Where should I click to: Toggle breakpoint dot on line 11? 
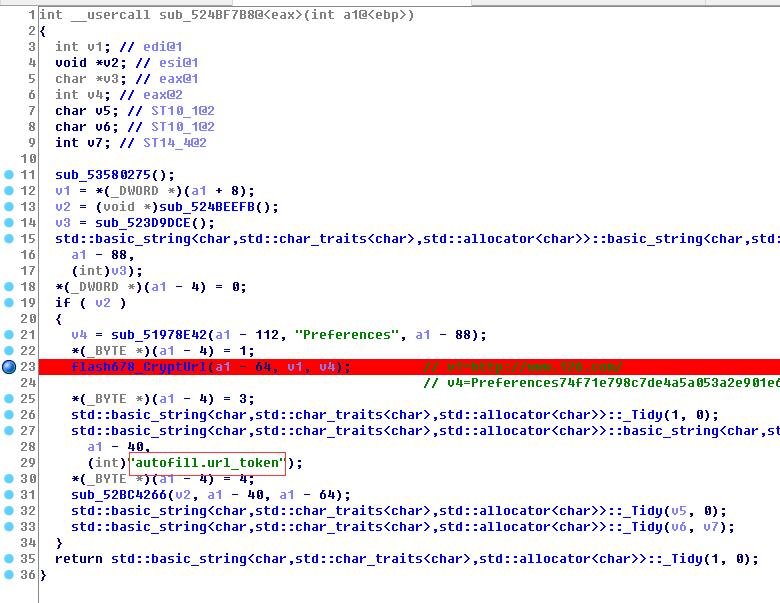pos(9,175)
